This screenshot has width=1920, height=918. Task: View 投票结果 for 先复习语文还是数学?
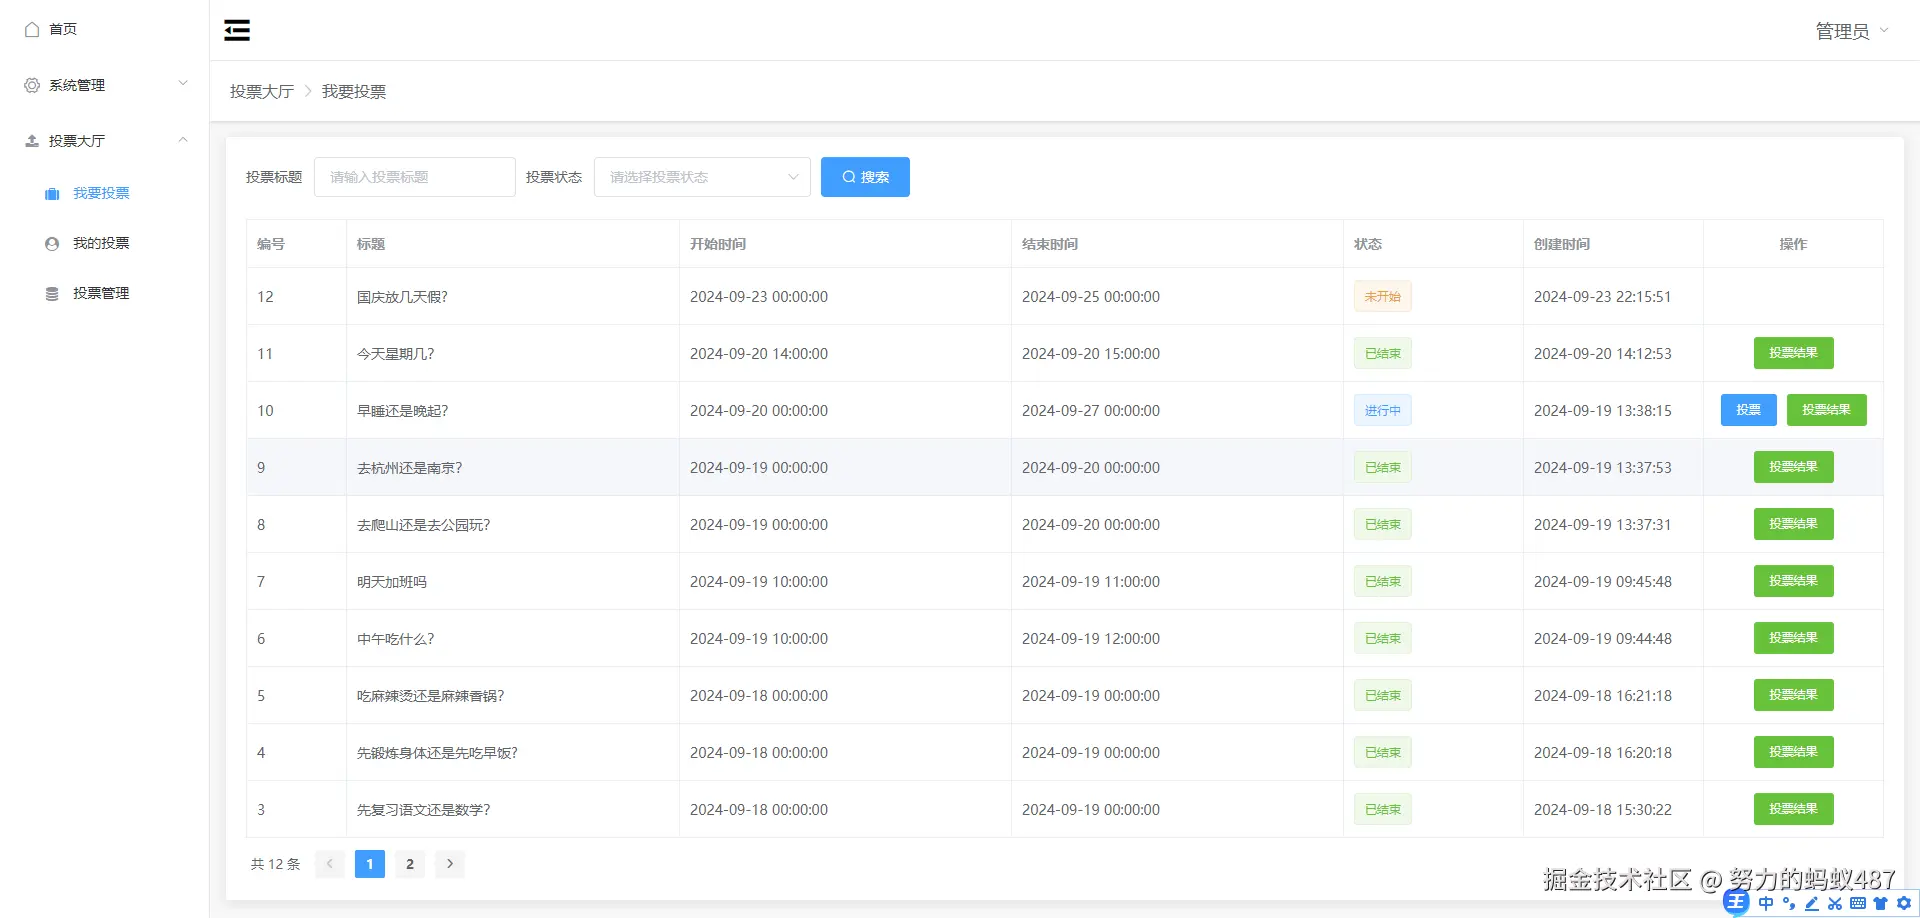(x=1794, y=809)
